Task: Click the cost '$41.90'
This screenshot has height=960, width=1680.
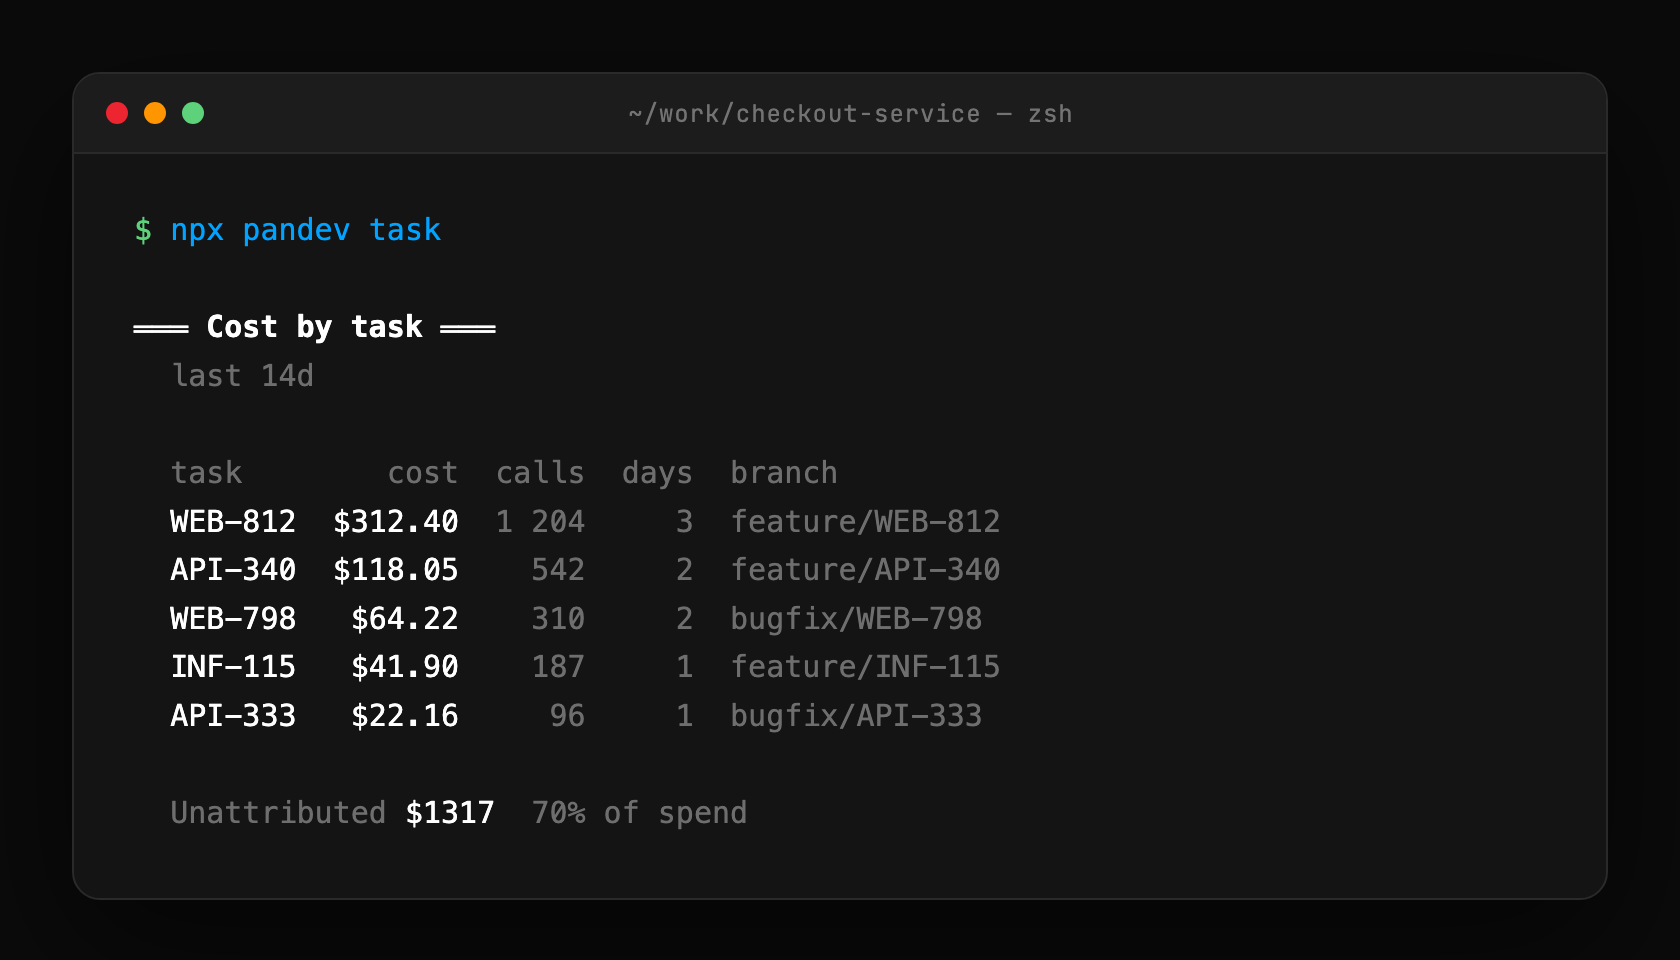Action: (x=405, y=667)
